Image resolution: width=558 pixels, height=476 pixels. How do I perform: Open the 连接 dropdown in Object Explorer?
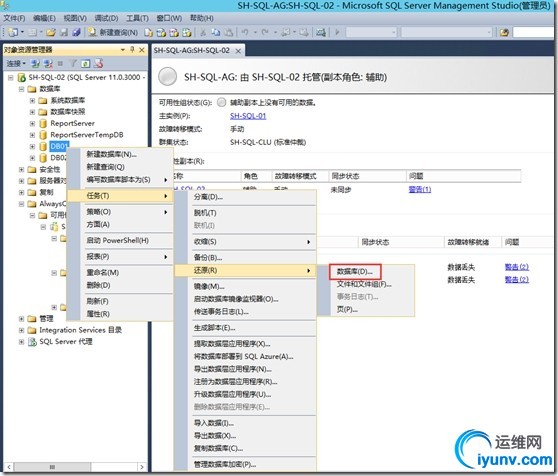(x=16, y=64)
